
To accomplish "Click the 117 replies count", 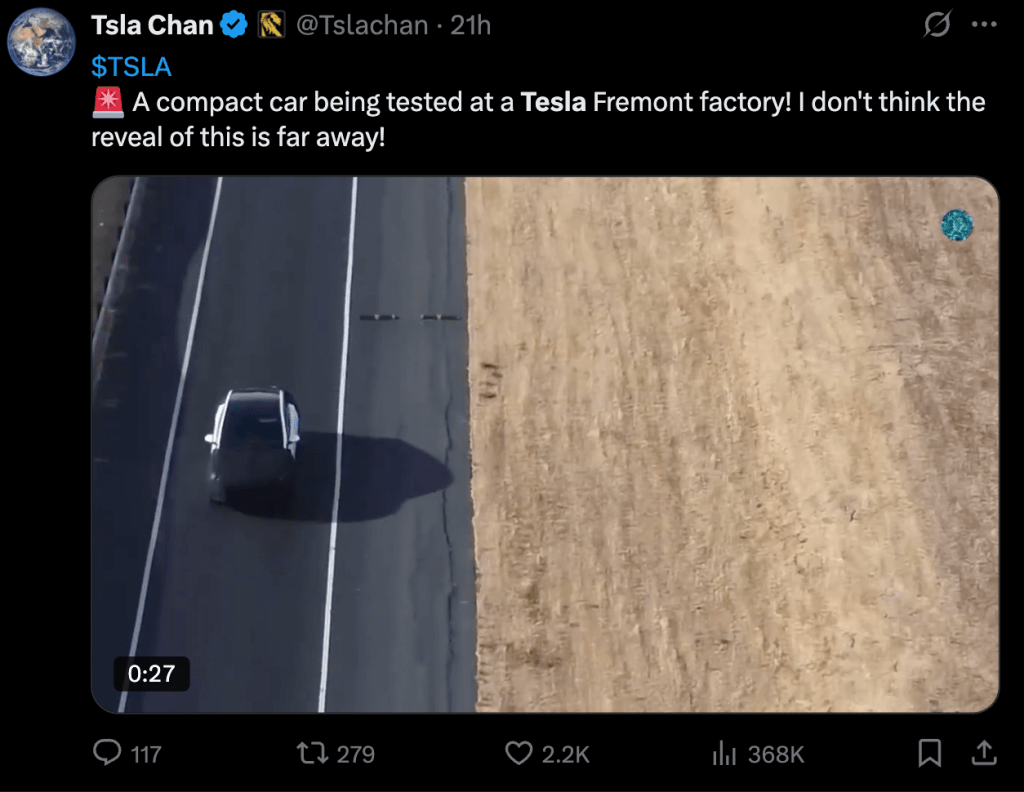I will click(x=146, y=755).
